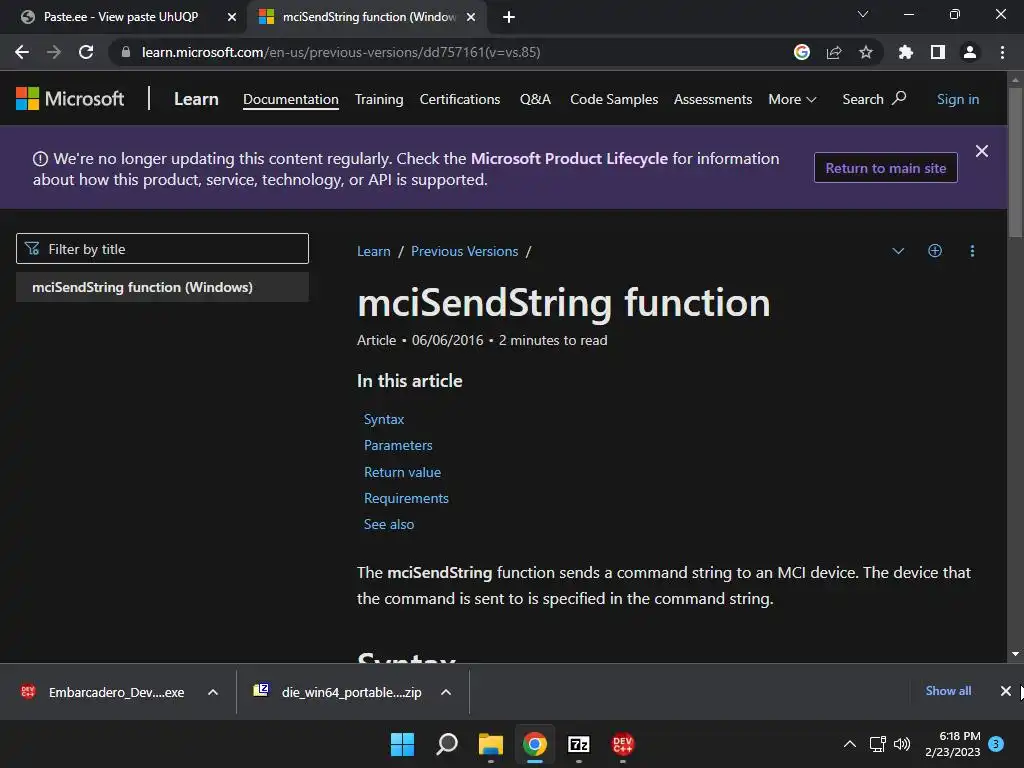Click the Learn breadcrumb link

pyautogui.click(x=374, y=251)
